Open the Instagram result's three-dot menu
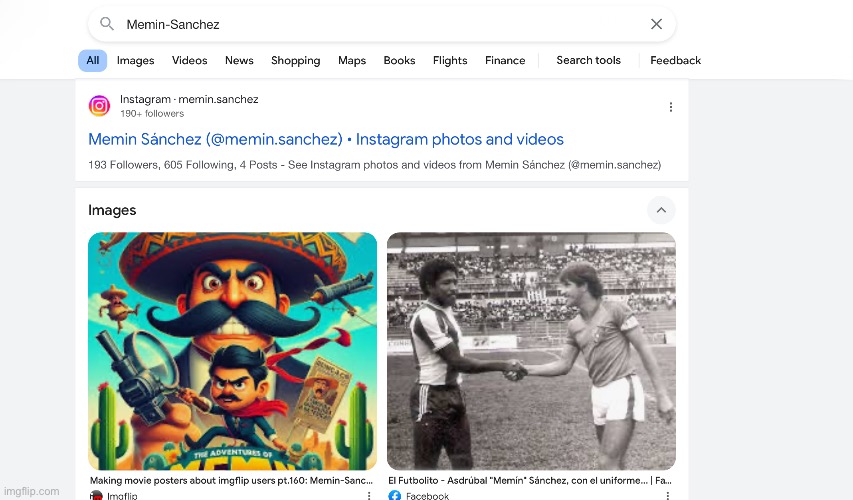 coord(670,107)
